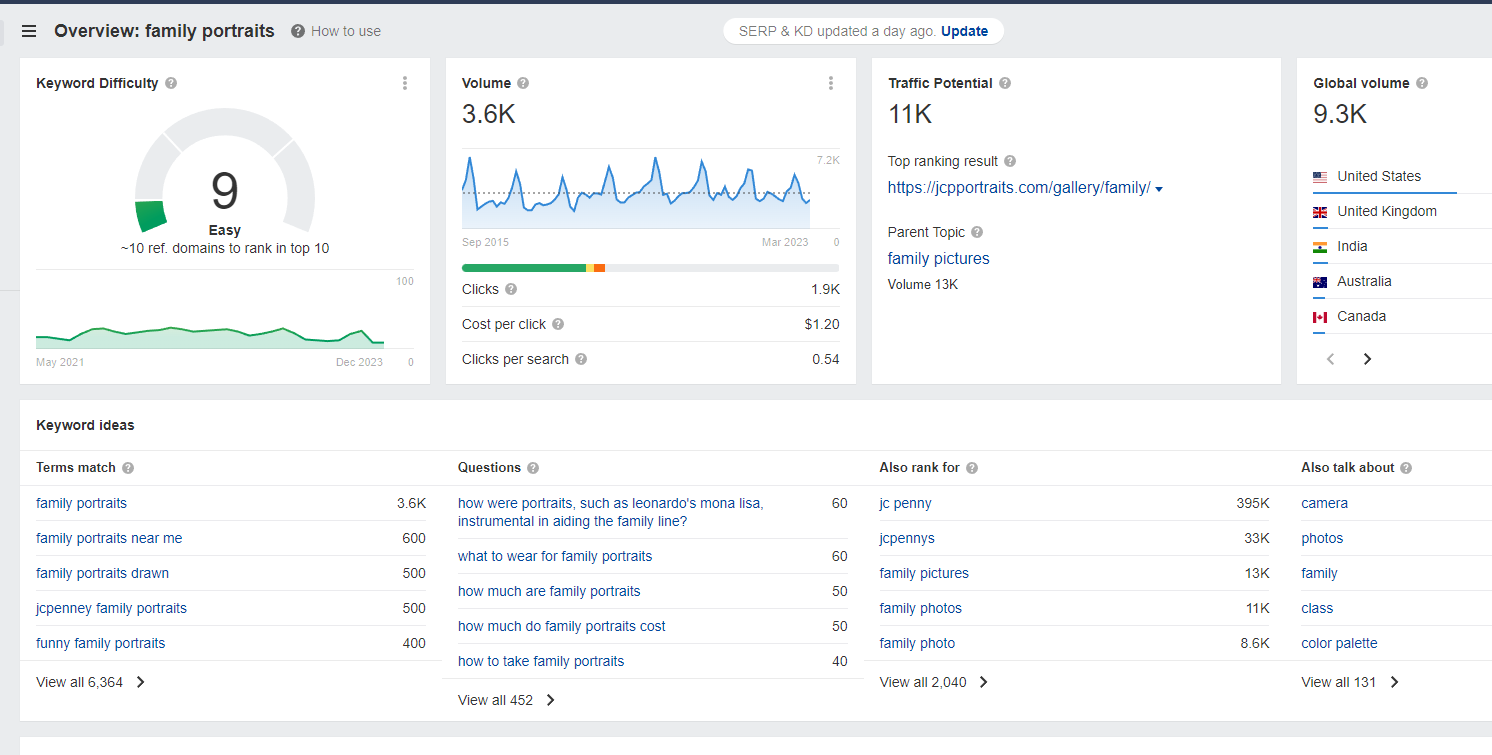Open Volume card three-dot menu
The height and width of the screenshot is (755, 1492).
pos(830,83)
